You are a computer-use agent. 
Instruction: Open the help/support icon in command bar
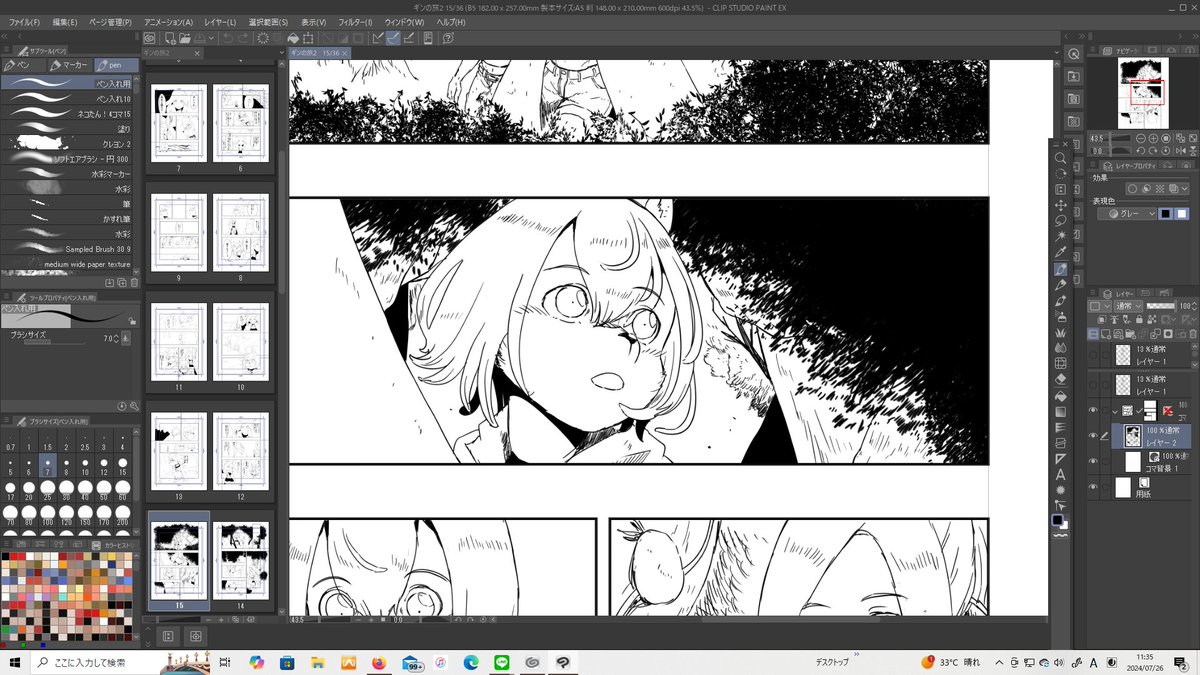pos(448,38)
